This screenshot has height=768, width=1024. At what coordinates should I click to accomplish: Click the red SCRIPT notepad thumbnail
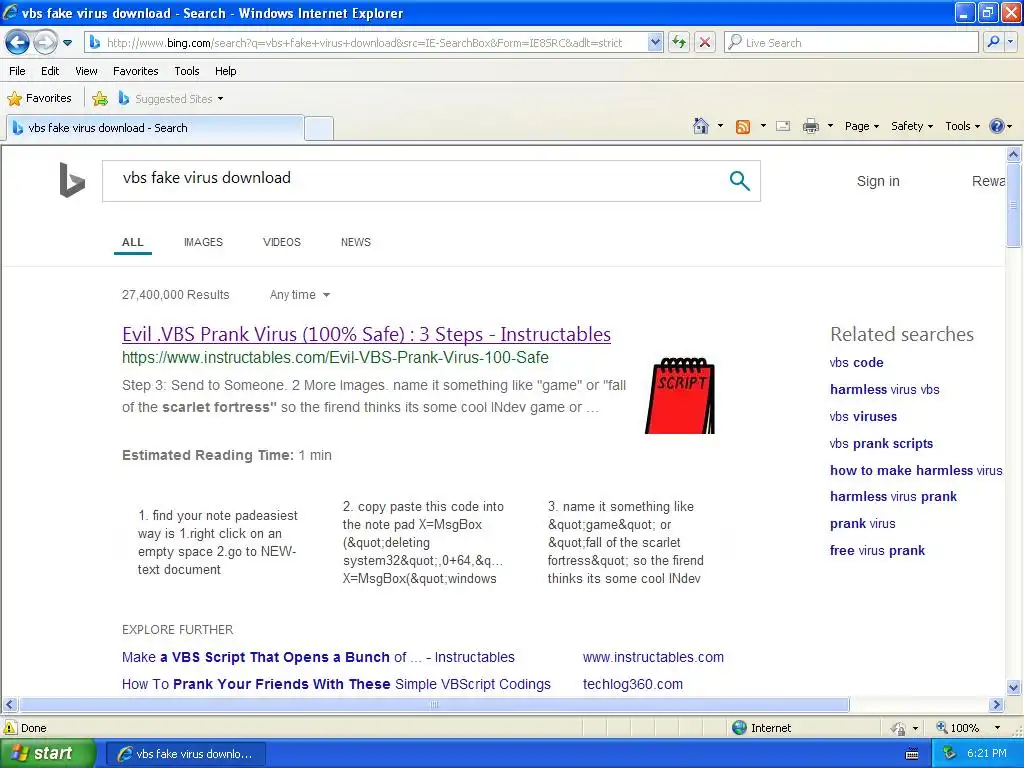pyautogui.click(x=680, y=396)
